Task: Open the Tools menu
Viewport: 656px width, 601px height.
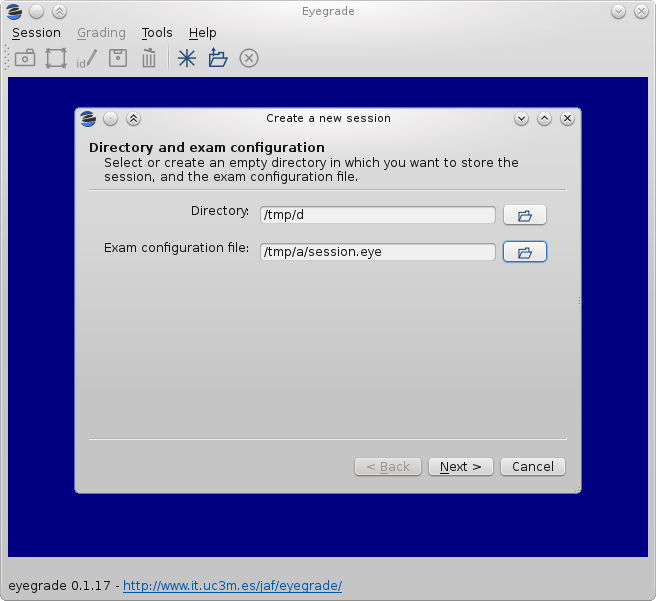Action: click(157, 33)
